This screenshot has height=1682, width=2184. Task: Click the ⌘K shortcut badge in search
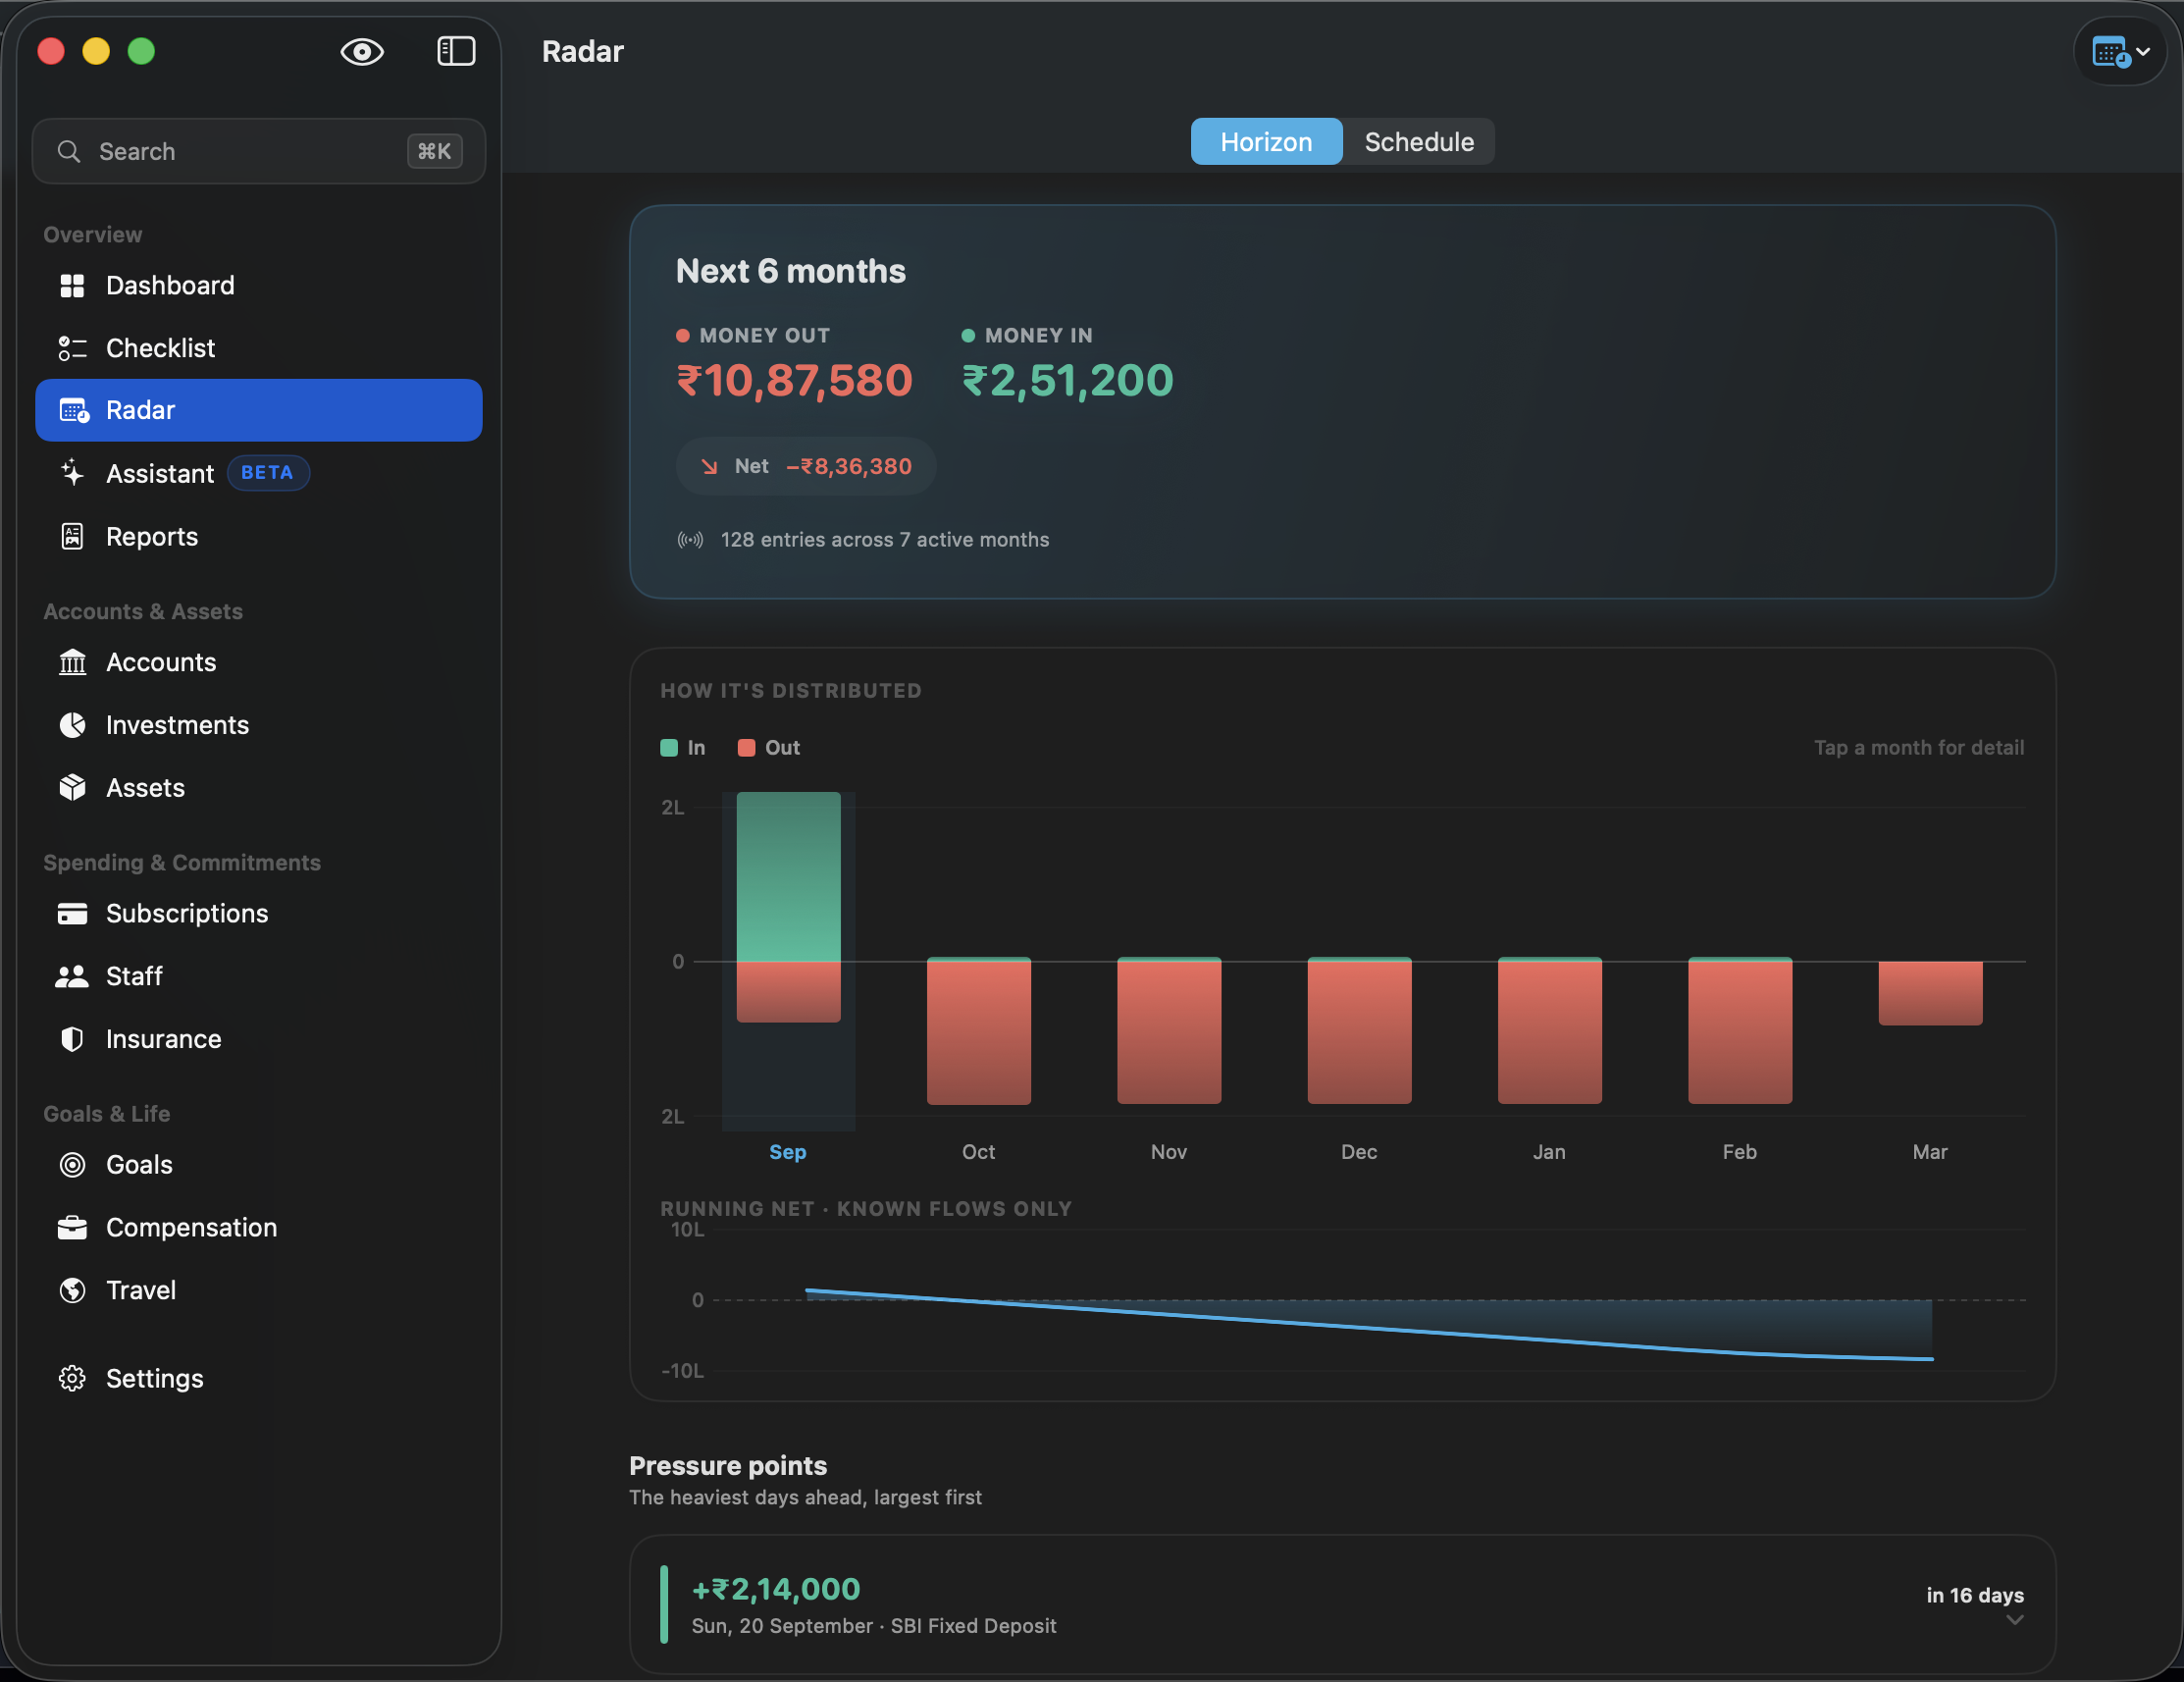pos(434,151)
